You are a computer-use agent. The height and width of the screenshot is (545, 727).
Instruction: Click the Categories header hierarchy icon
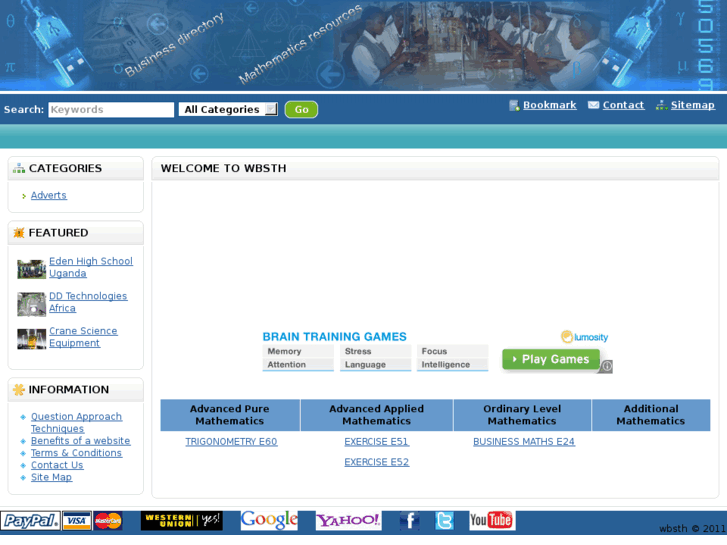(19, 168)
